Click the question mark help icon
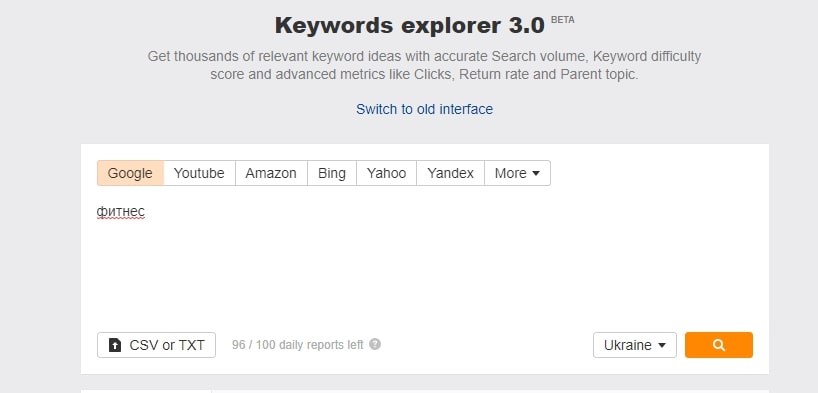The width and height of the screenshot is (818, 393). point(375,344)
